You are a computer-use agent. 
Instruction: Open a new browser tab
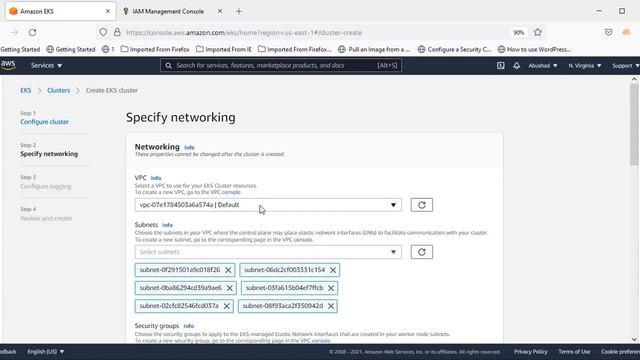pyautogui.click(x=239, y=11)
